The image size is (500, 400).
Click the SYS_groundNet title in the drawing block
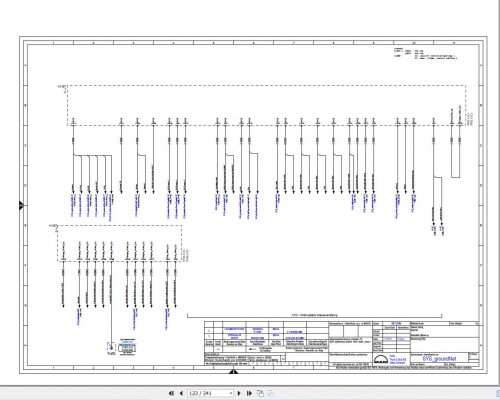[439, 359]
